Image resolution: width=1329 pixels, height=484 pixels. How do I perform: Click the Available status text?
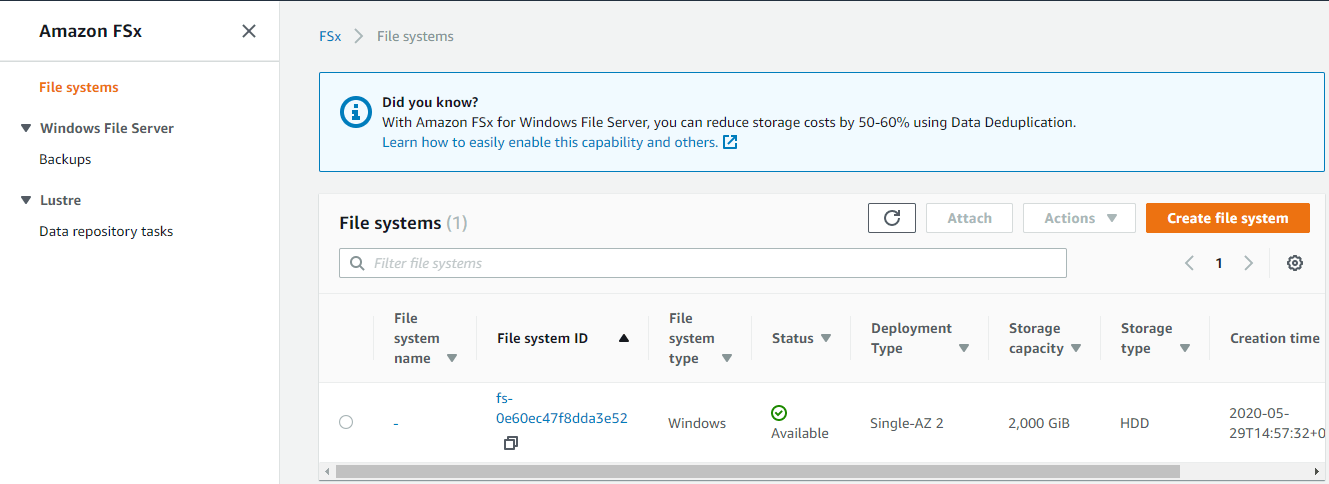coord(800,433)
